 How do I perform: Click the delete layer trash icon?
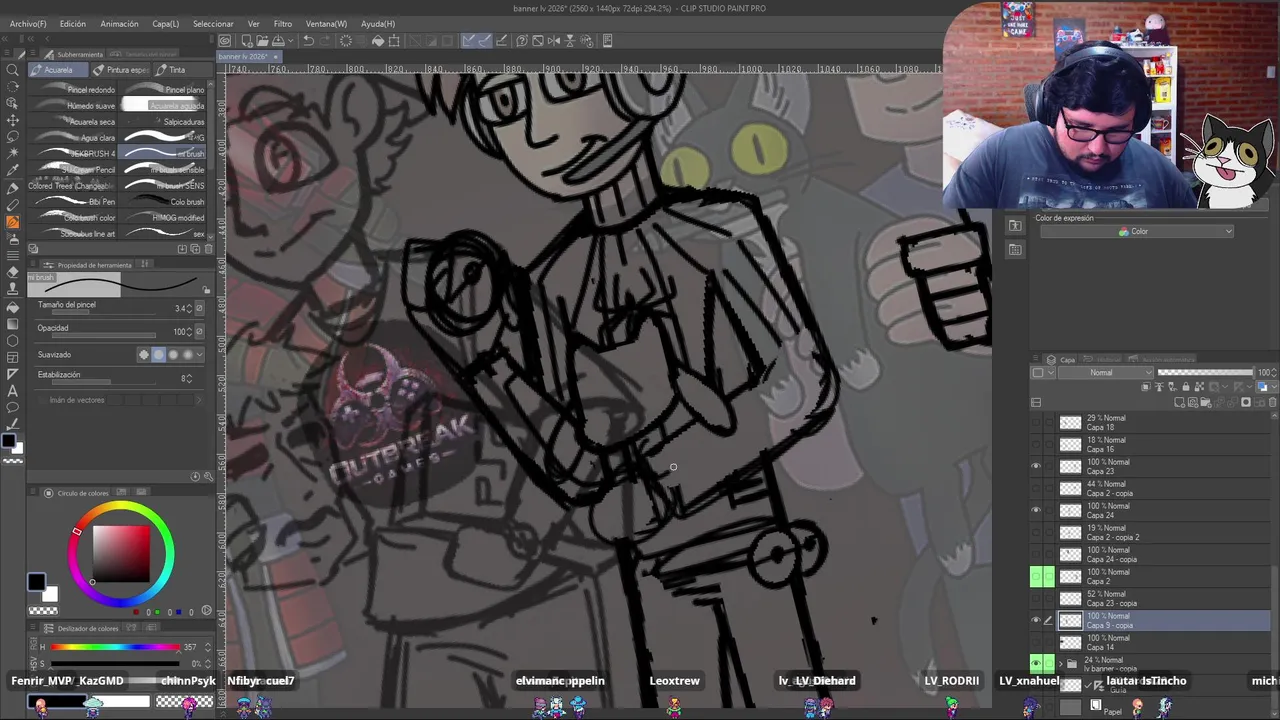pyautogui.click(x=1272, y=402)
